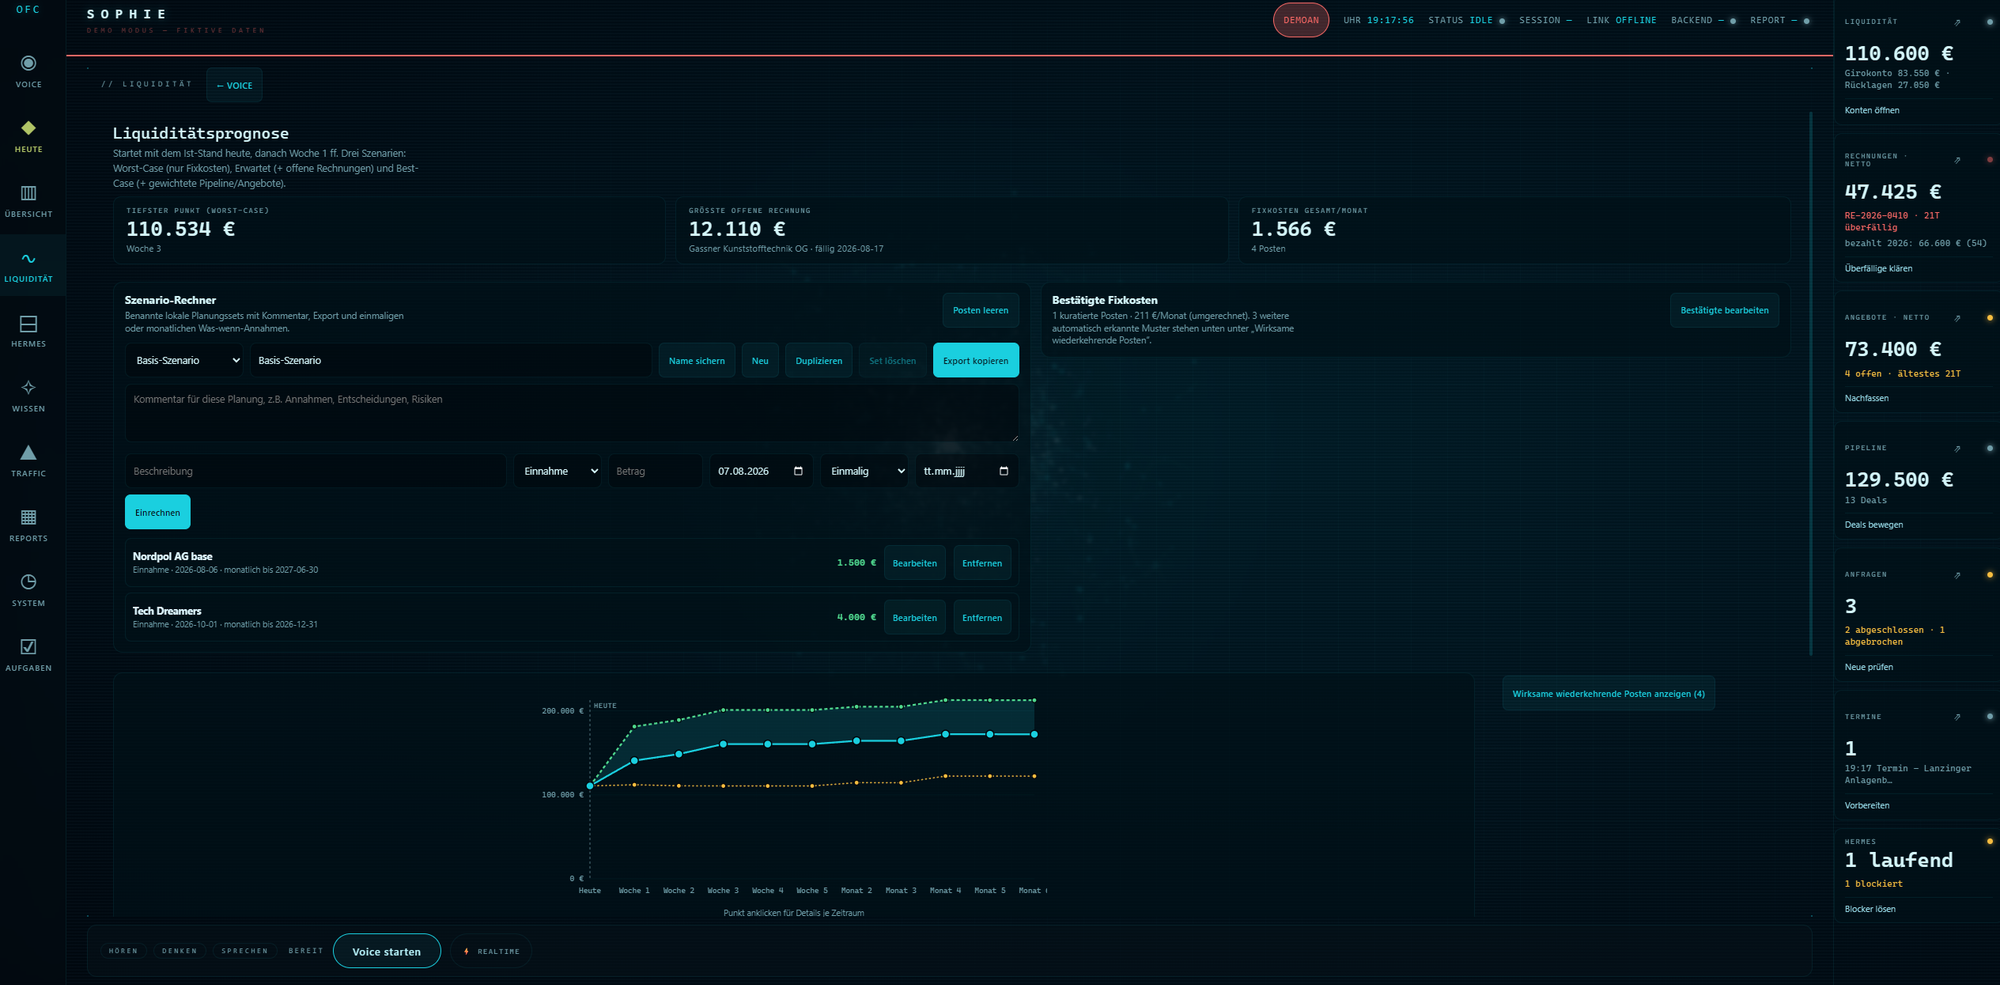2000x985 pixels.
Task: Open the calendar picker of the empty end-date field
Action: 1004,471
